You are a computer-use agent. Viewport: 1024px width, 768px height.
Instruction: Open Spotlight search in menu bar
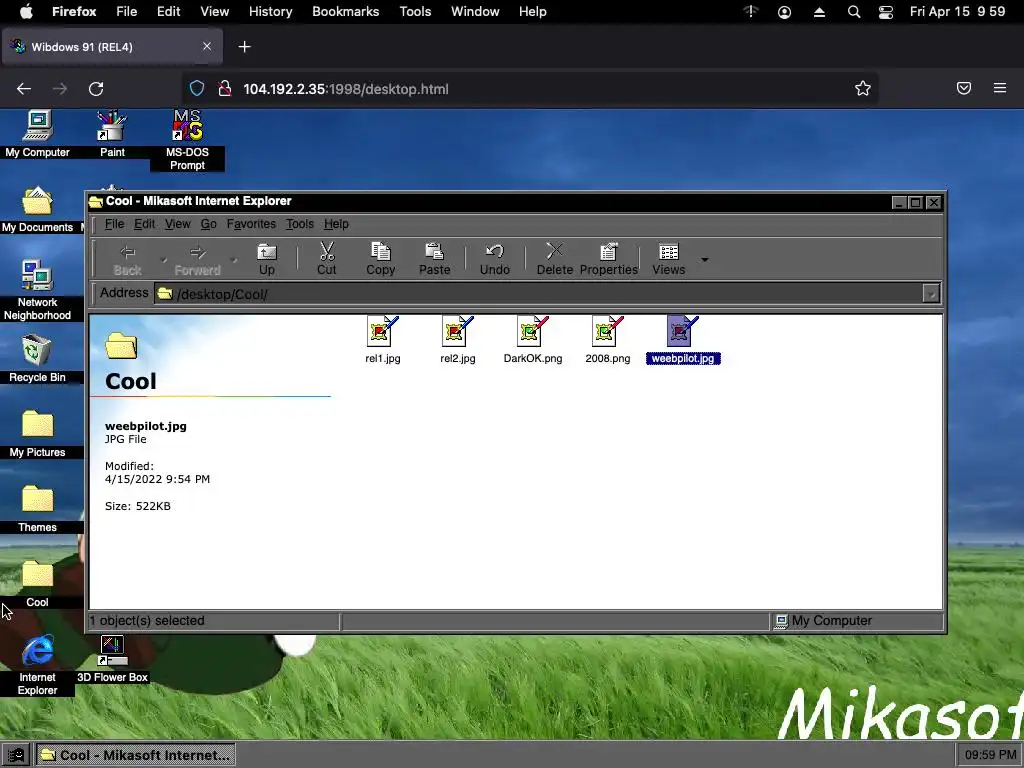click(854, 12)
